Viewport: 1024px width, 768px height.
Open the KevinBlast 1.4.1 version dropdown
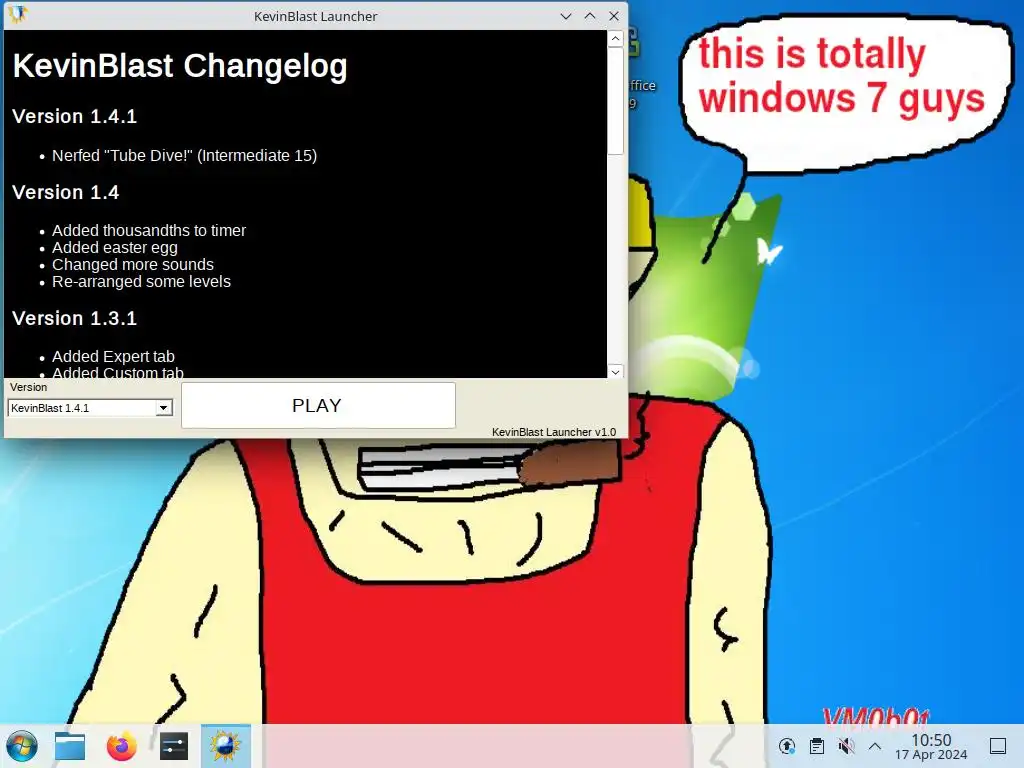tap(90, 408)
